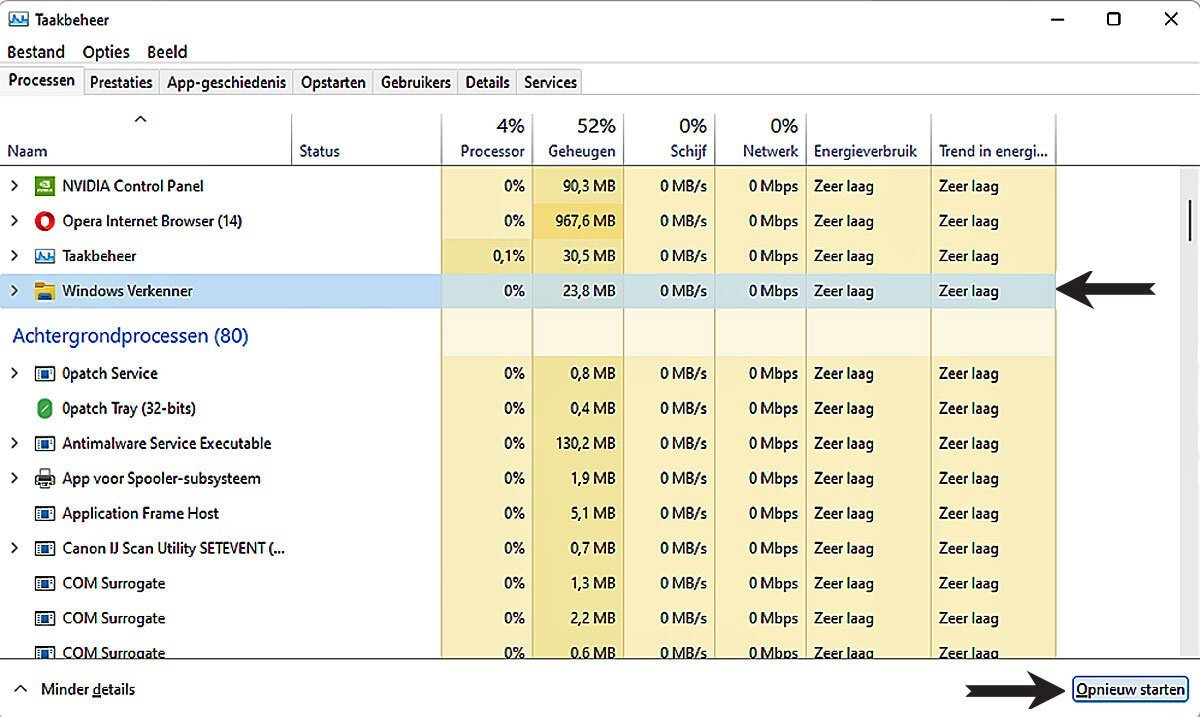Screen dimensions: 1200x717
Task: Expand App voor Spooler-subsysteem
Action: (14, 479)
